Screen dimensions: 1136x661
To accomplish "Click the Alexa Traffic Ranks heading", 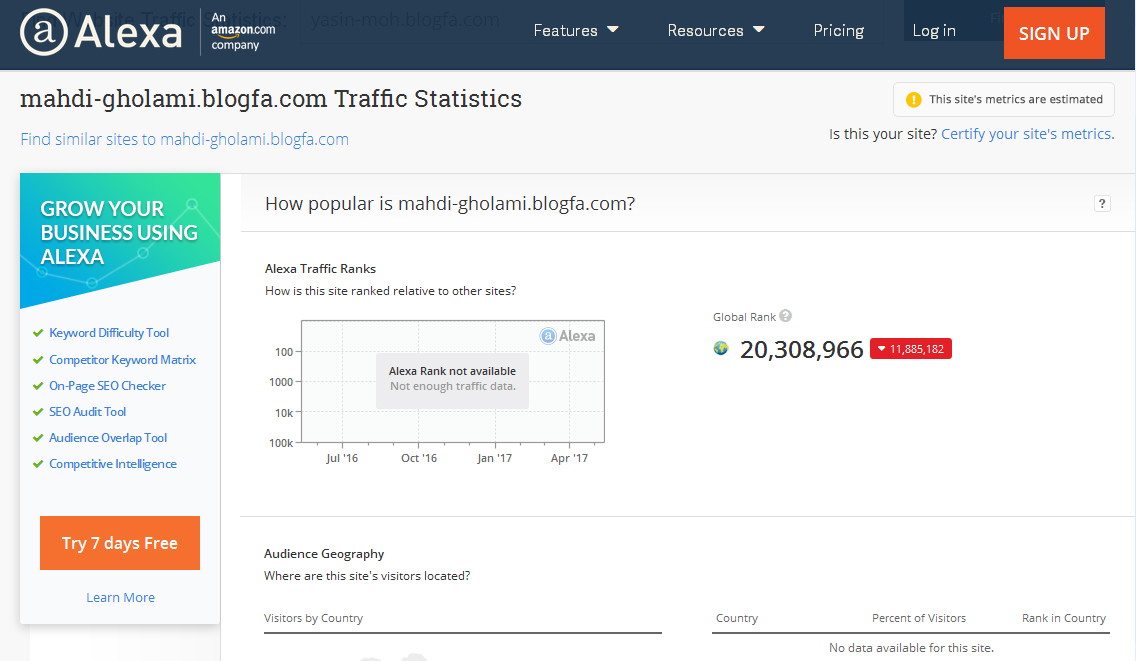I will coord(320,269).
